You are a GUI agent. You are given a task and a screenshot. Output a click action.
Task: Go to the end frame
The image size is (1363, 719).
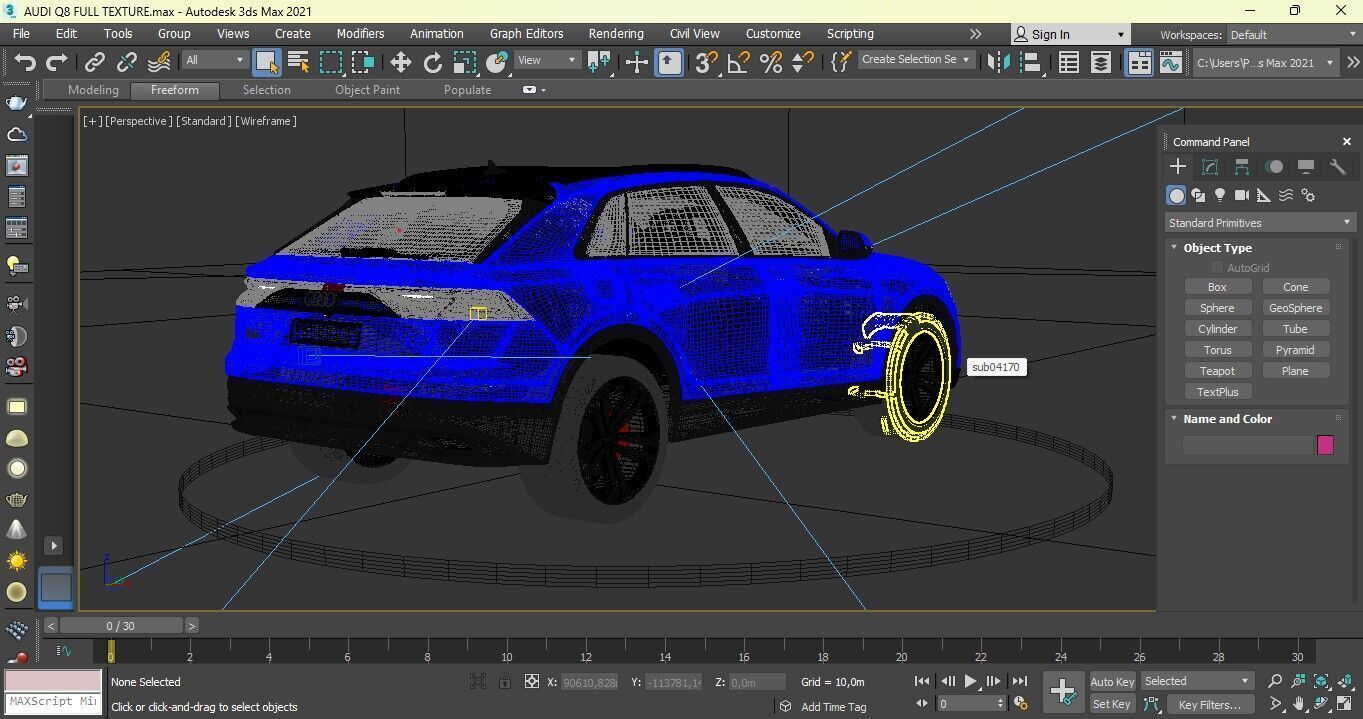[x=1019, y=681]
